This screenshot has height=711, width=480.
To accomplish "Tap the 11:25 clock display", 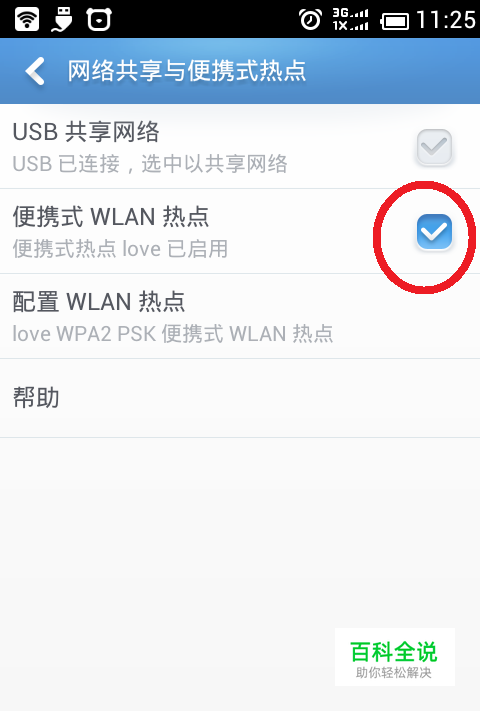I will click(446, 20).
